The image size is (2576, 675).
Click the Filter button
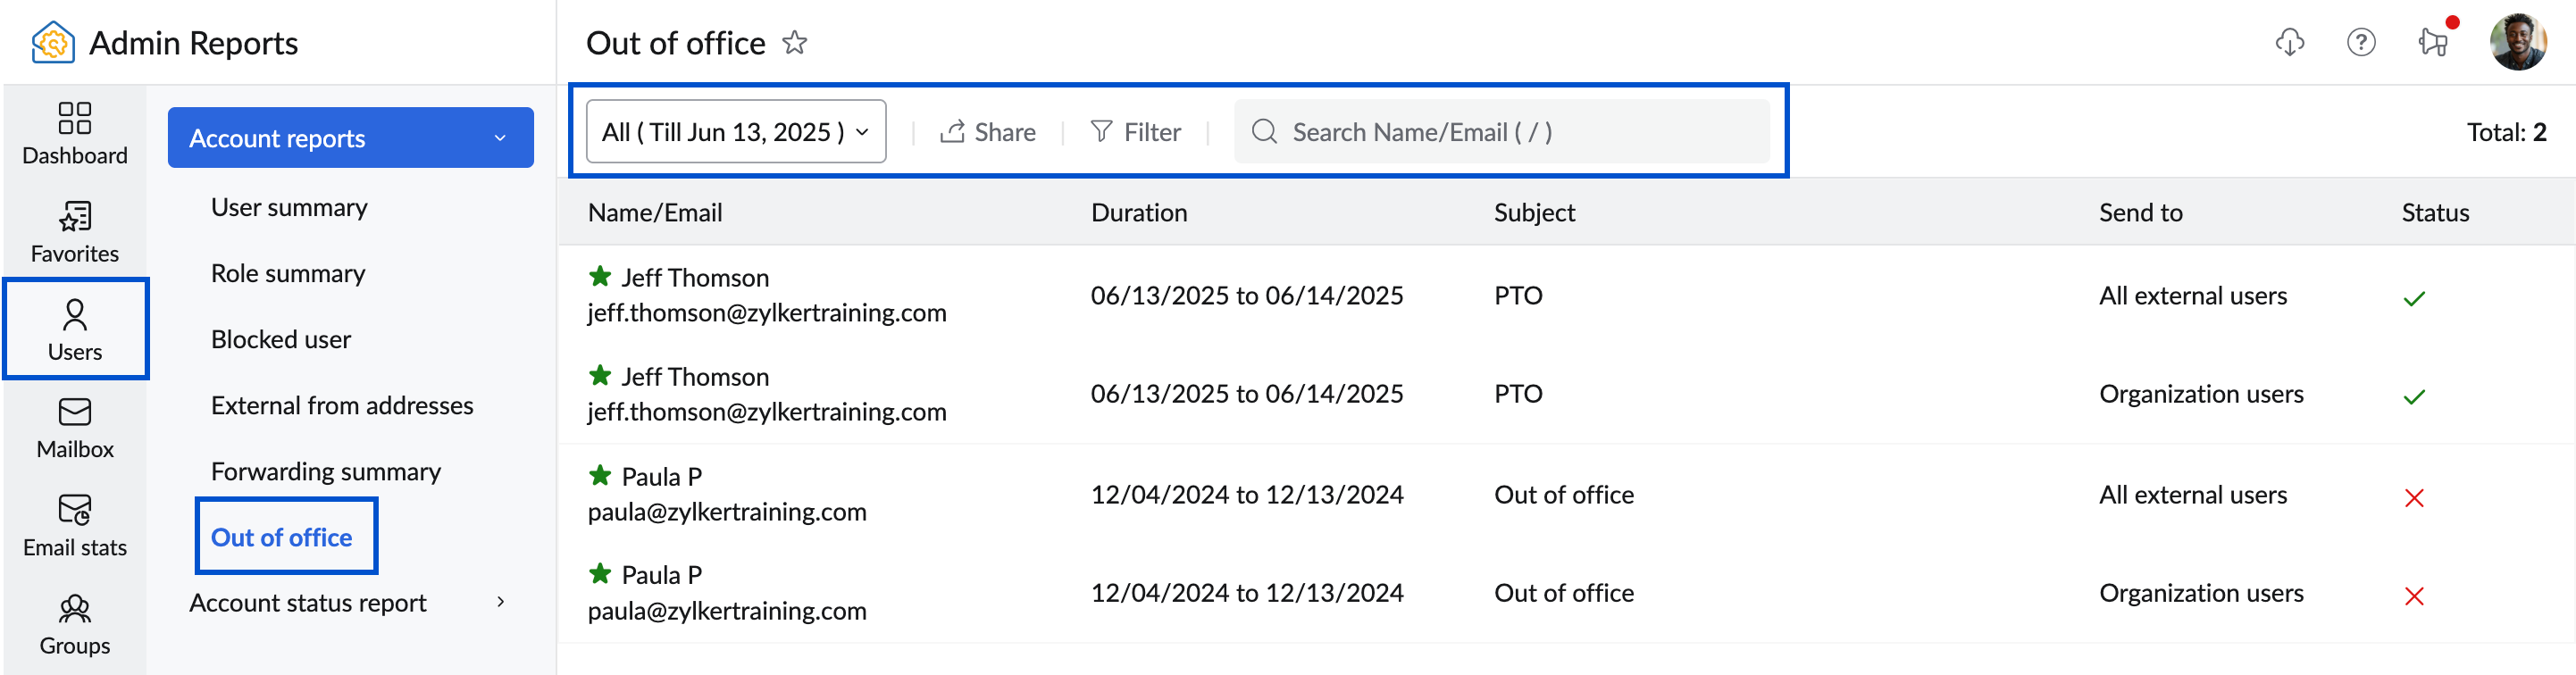(1135, 132)
